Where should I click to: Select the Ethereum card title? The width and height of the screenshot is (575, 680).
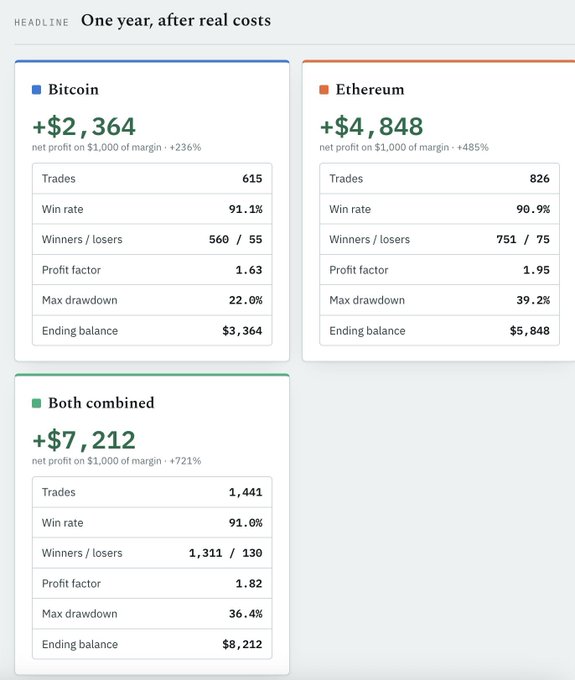[370, 89]
